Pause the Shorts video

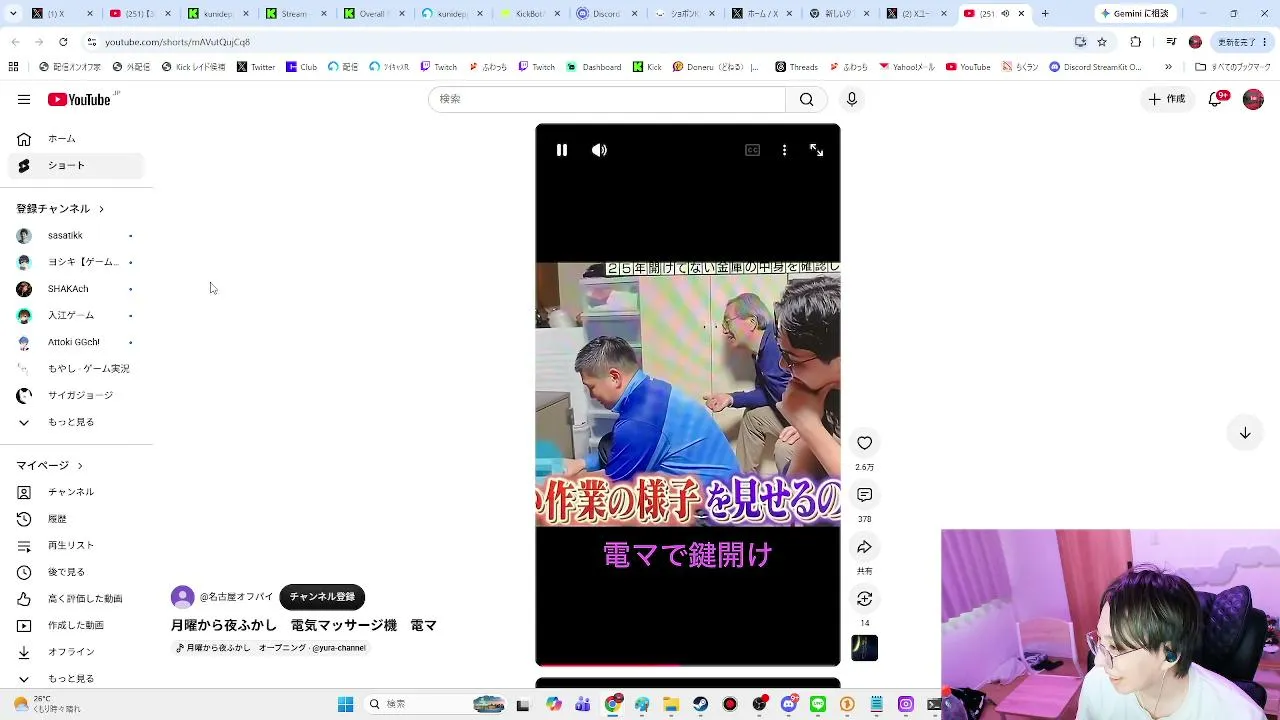562,150
